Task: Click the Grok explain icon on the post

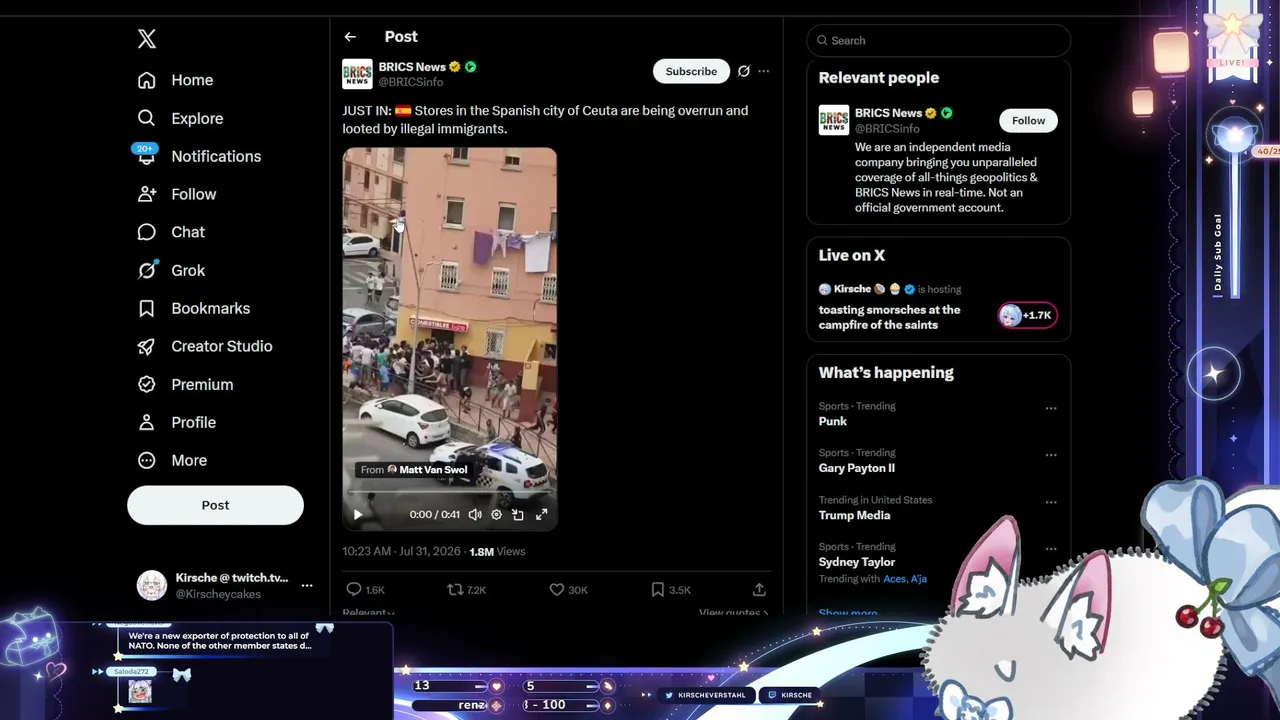Action: tap(743, 71)
